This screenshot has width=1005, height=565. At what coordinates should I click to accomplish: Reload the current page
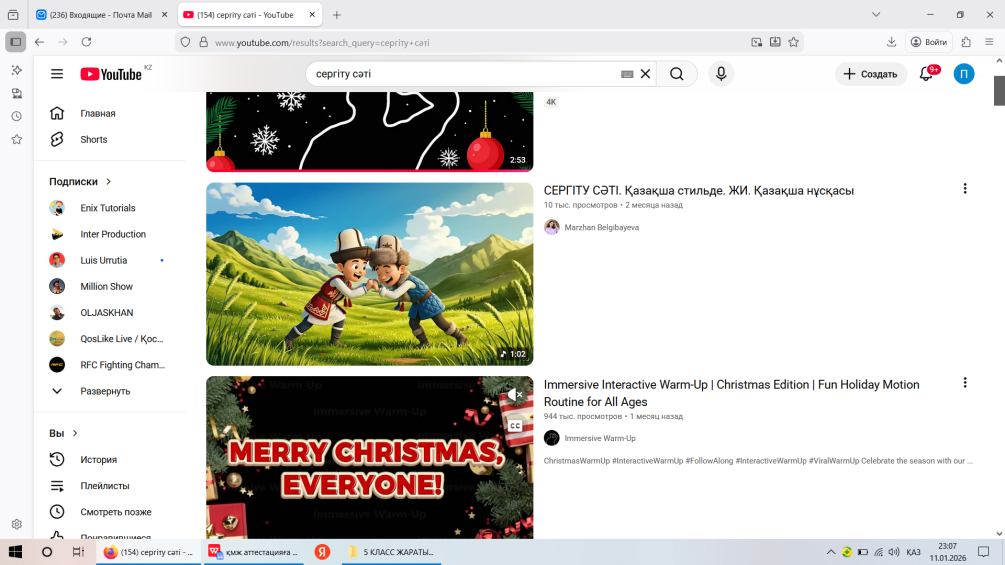tap(87, 42)
